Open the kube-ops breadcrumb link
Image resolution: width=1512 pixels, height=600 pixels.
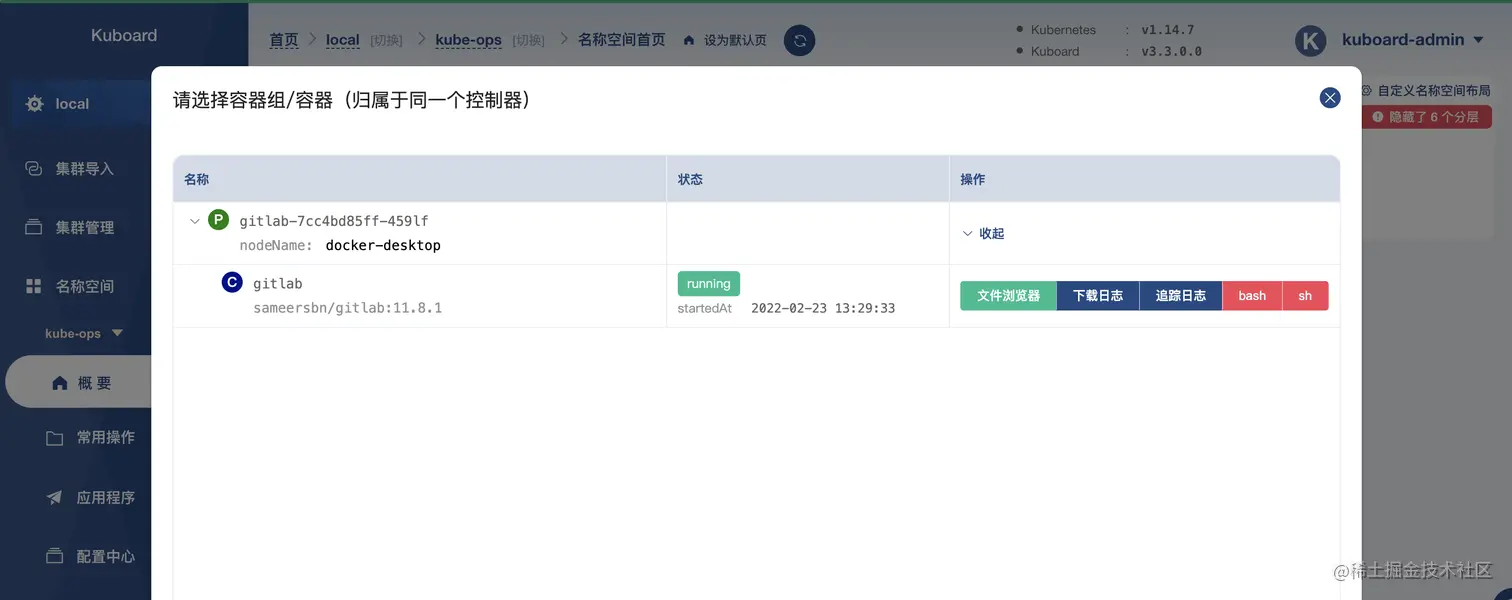coord(468,40)
